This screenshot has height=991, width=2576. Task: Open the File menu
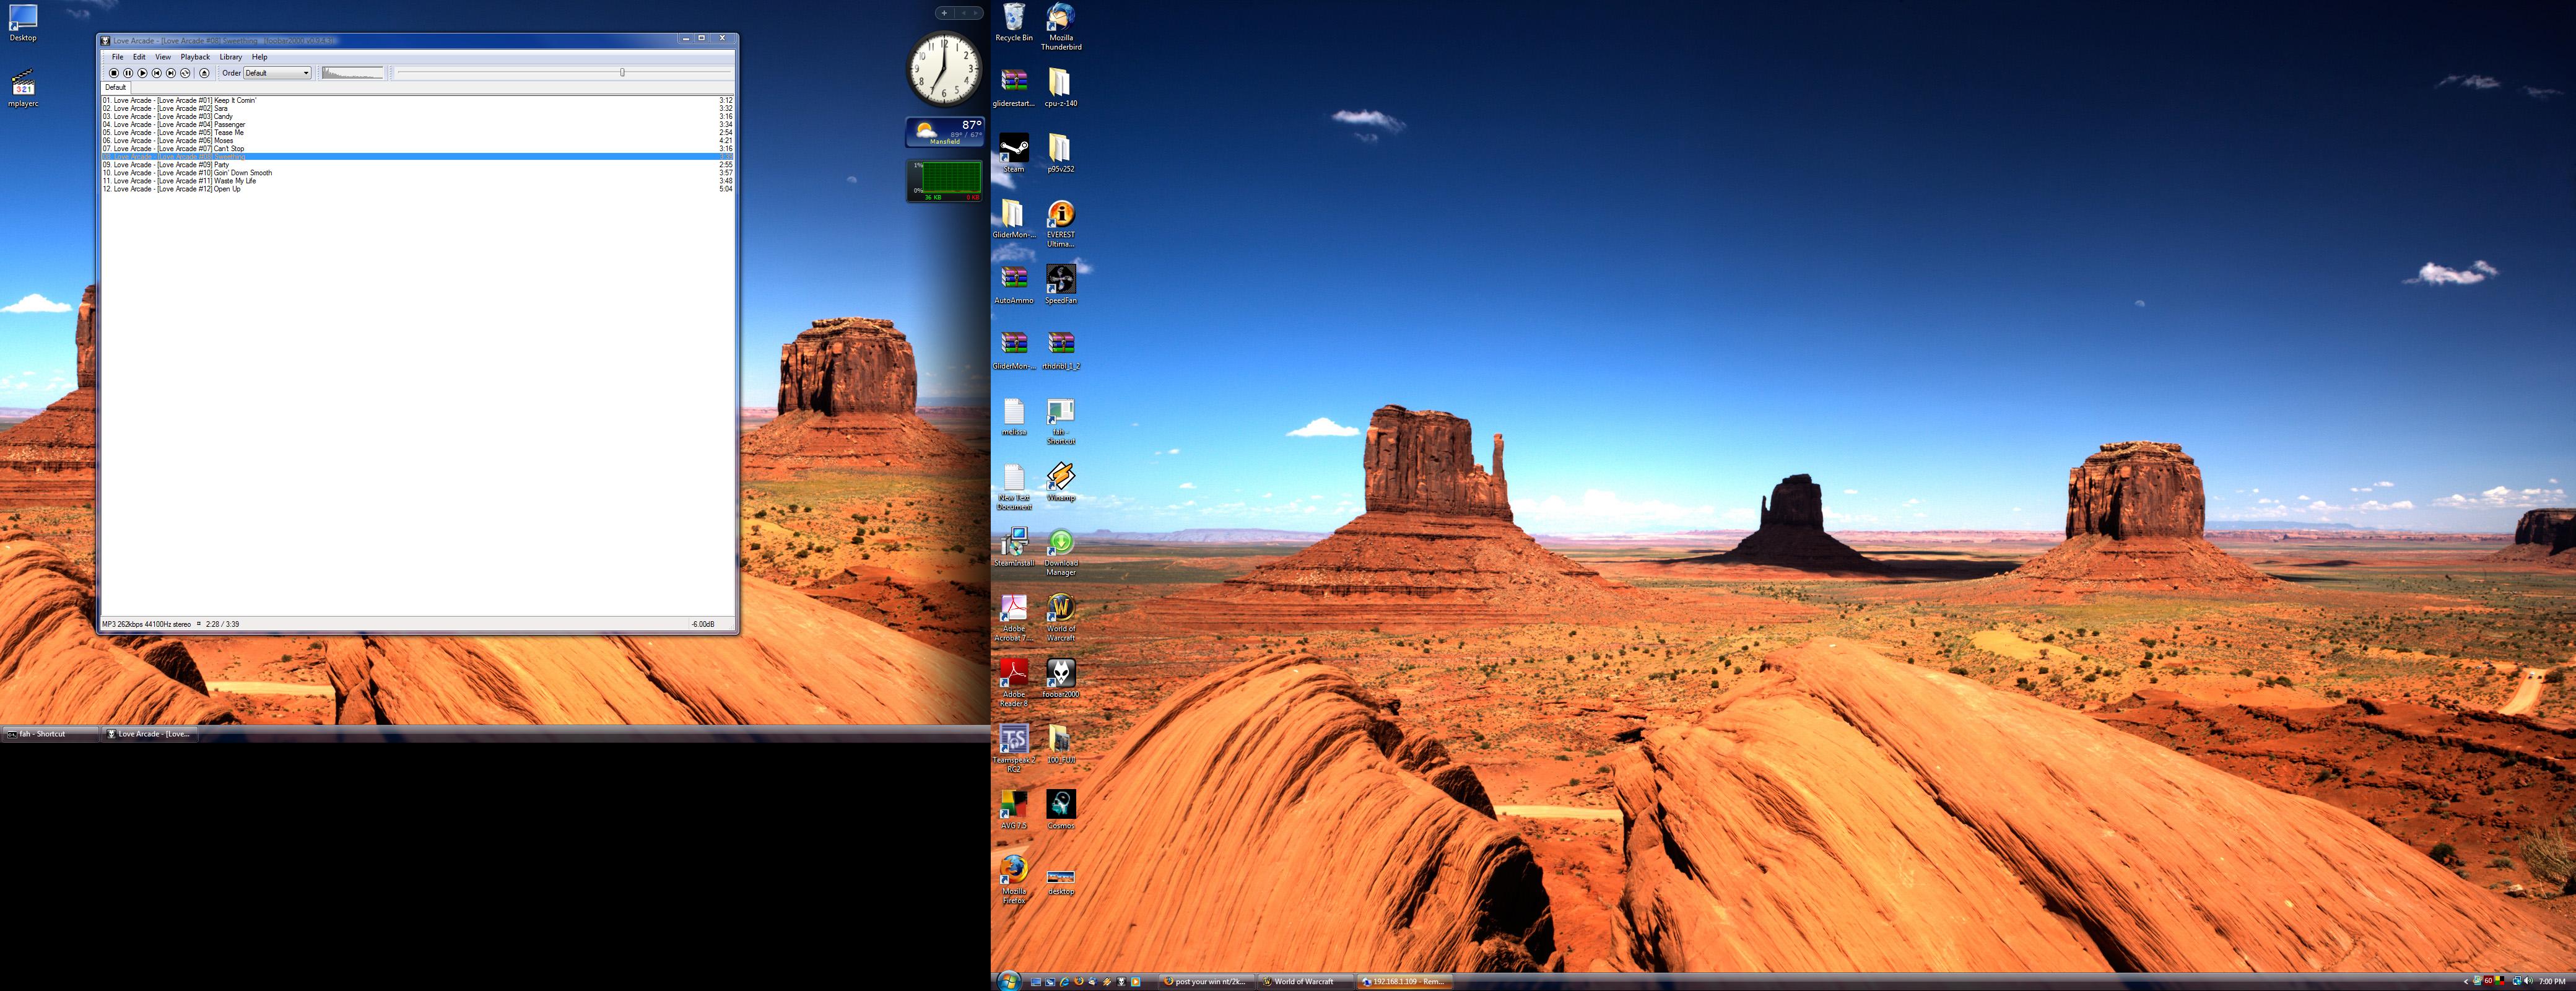117,57
